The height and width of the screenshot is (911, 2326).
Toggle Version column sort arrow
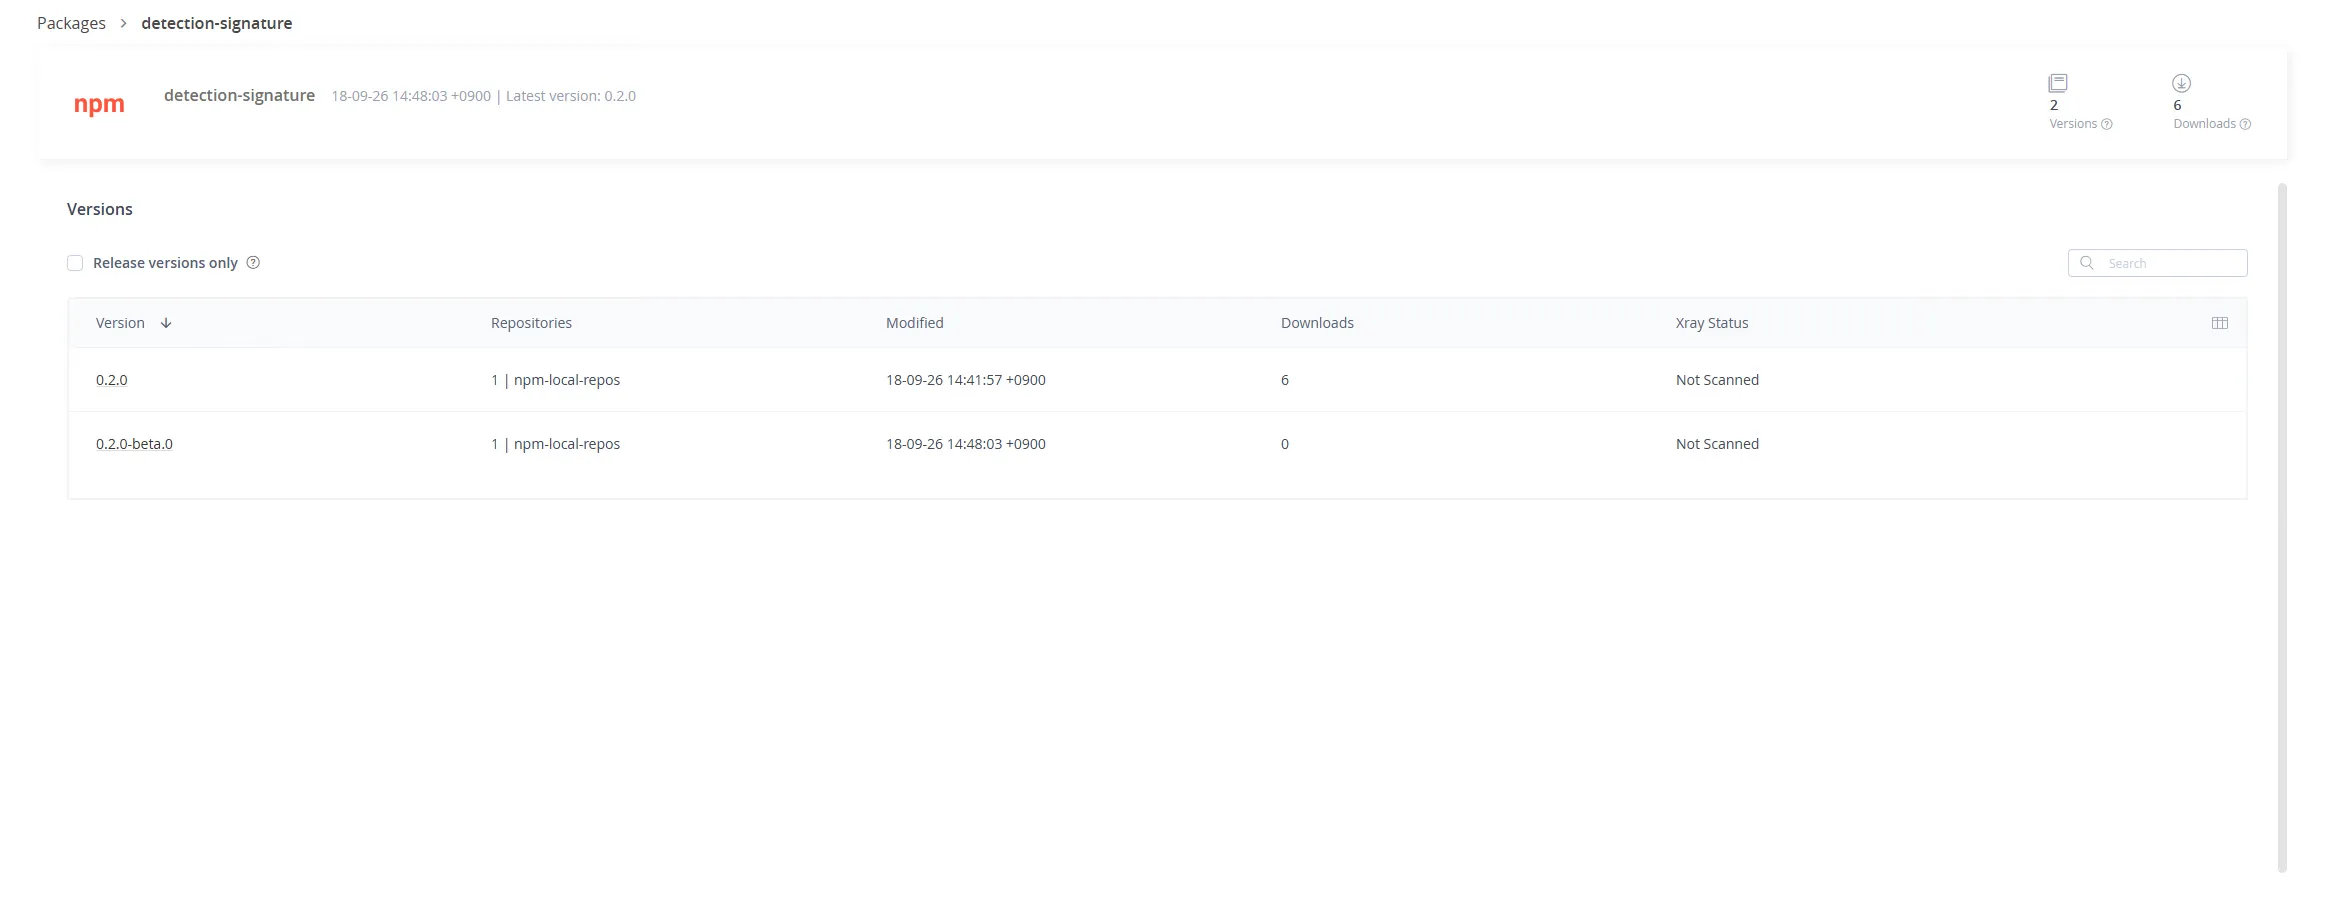click(166, 323)
